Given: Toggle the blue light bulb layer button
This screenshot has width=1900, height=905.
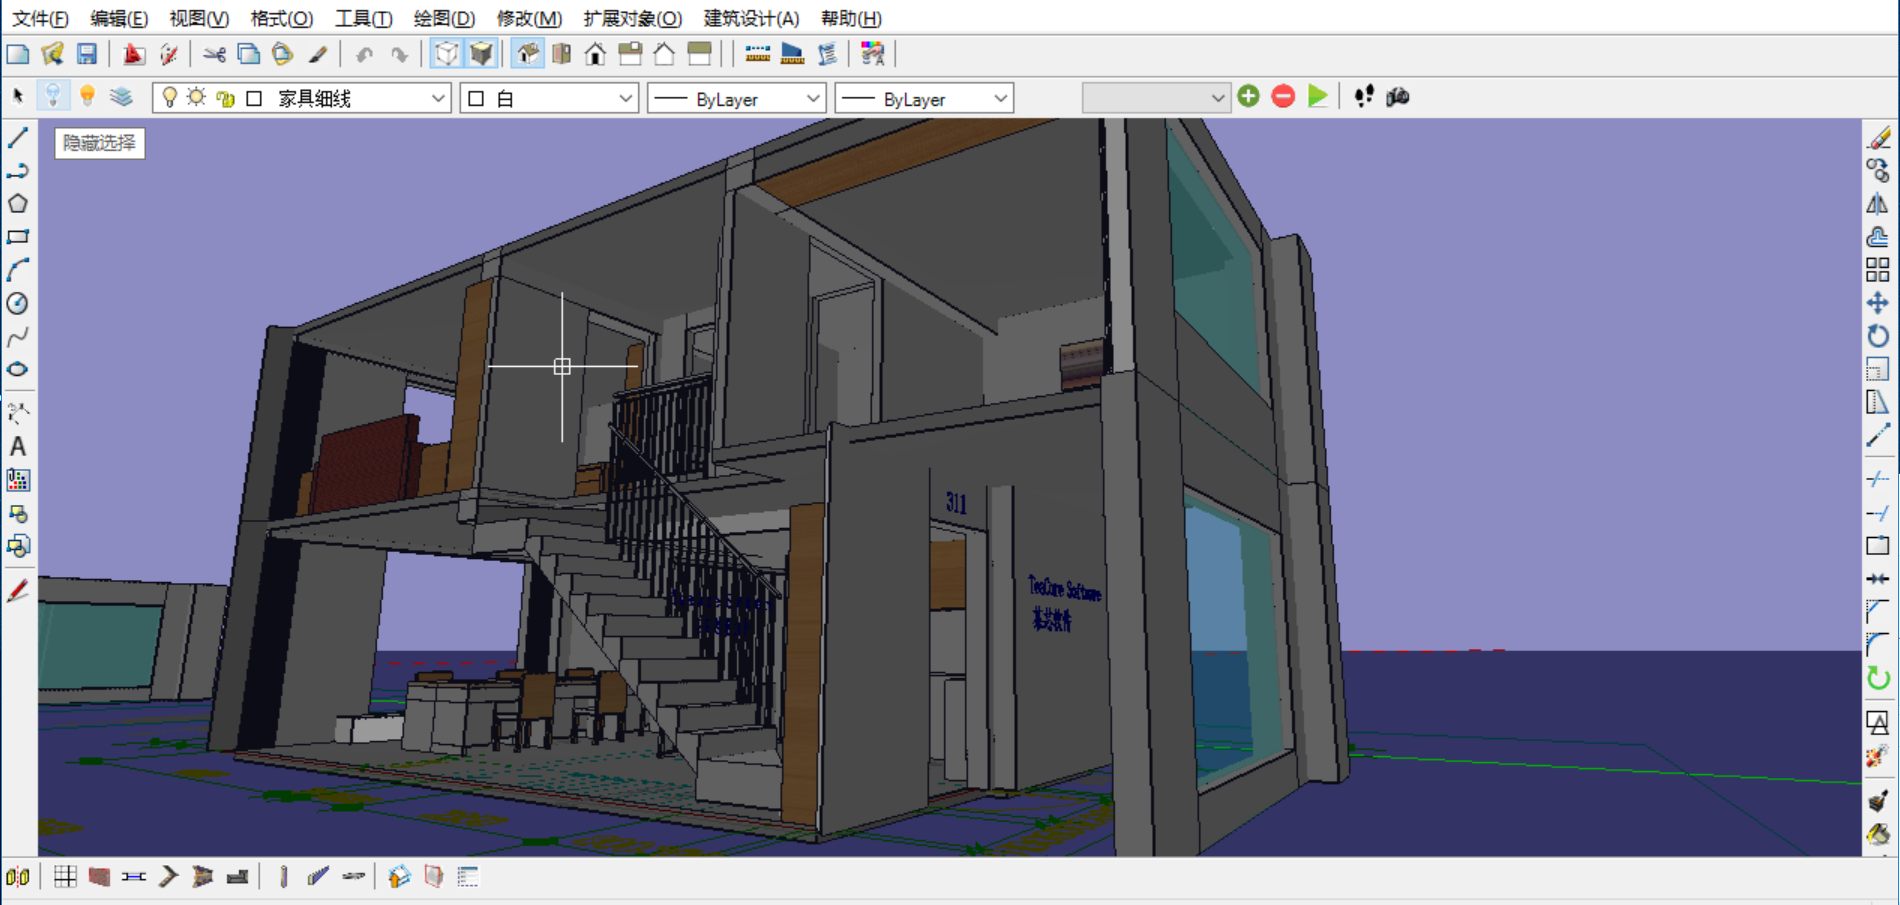Looking at the screenshot, I should pos(52,97).
